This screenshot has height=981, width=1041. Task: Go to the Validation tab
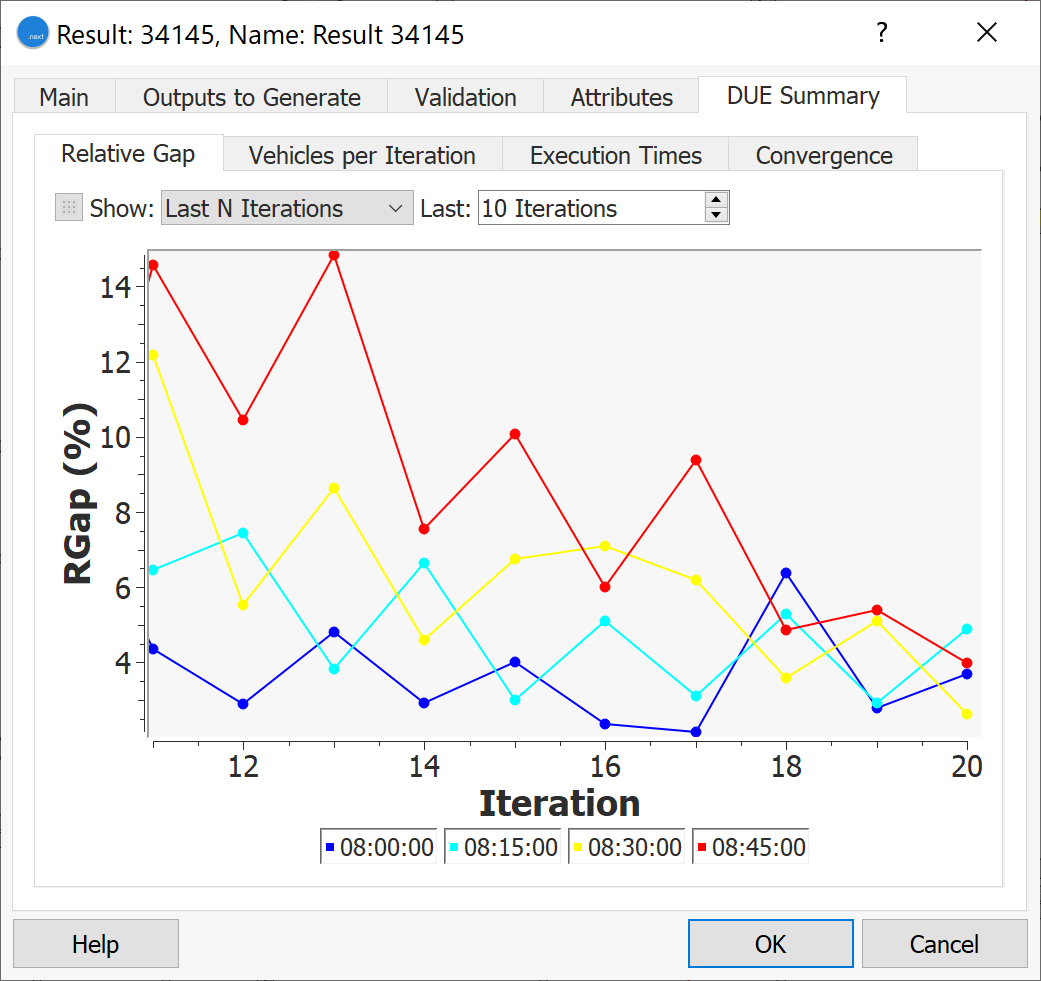click(465, 97)
